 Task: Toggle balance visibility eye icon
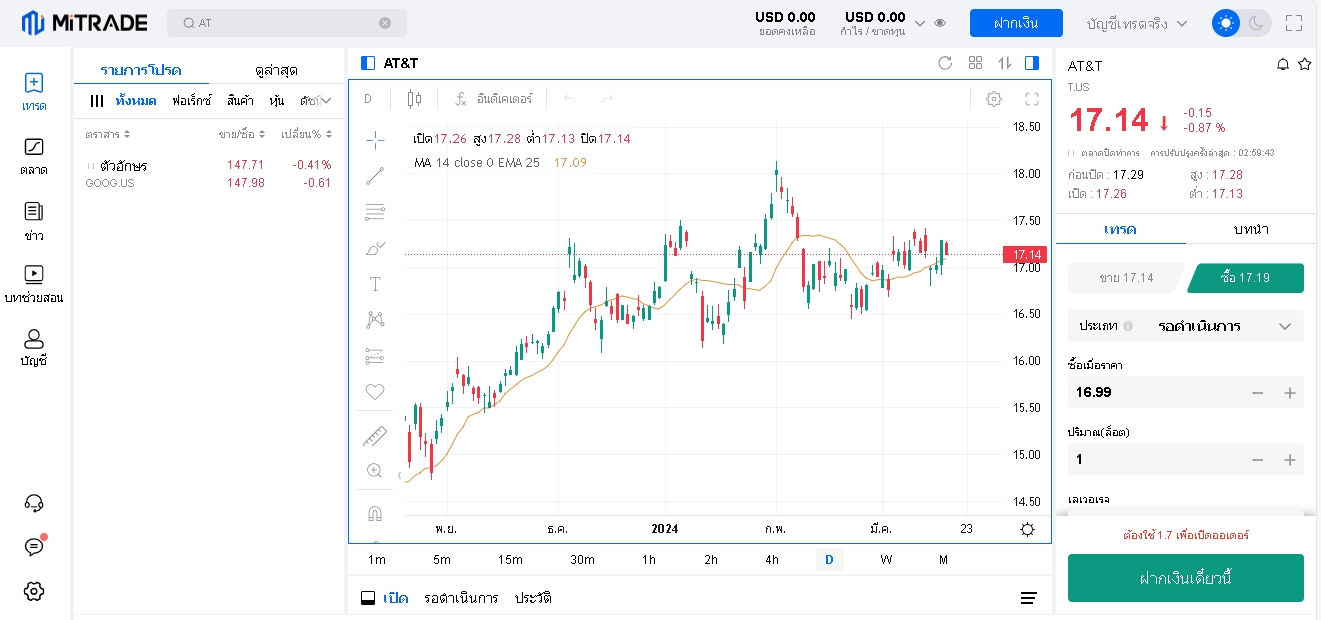pos(940,23)
